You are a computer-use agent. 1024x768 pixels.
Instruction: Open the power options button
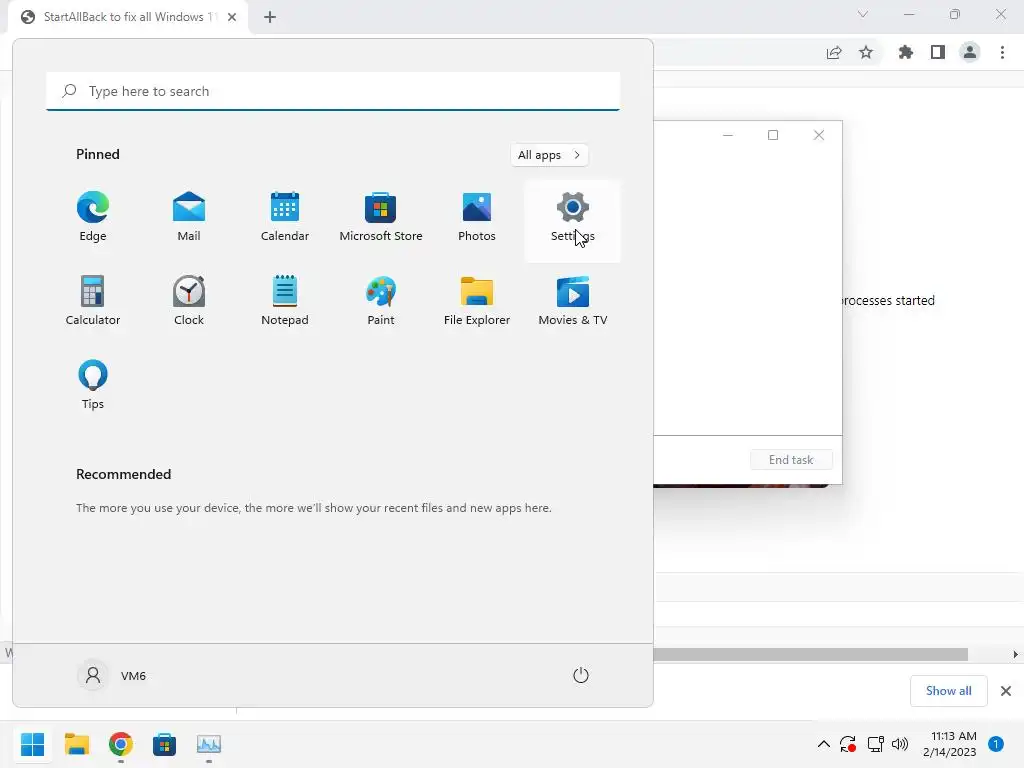(x=581, y=675)
